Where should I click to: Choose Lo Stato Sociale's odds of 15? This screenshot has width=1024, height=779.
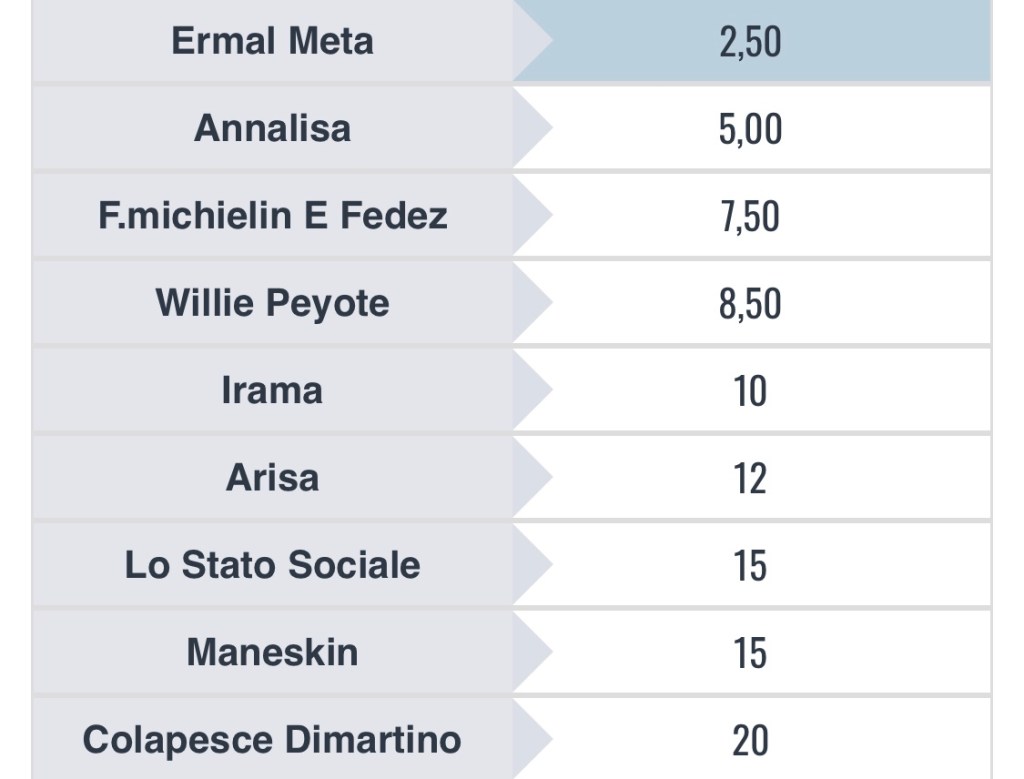point(750,565)
